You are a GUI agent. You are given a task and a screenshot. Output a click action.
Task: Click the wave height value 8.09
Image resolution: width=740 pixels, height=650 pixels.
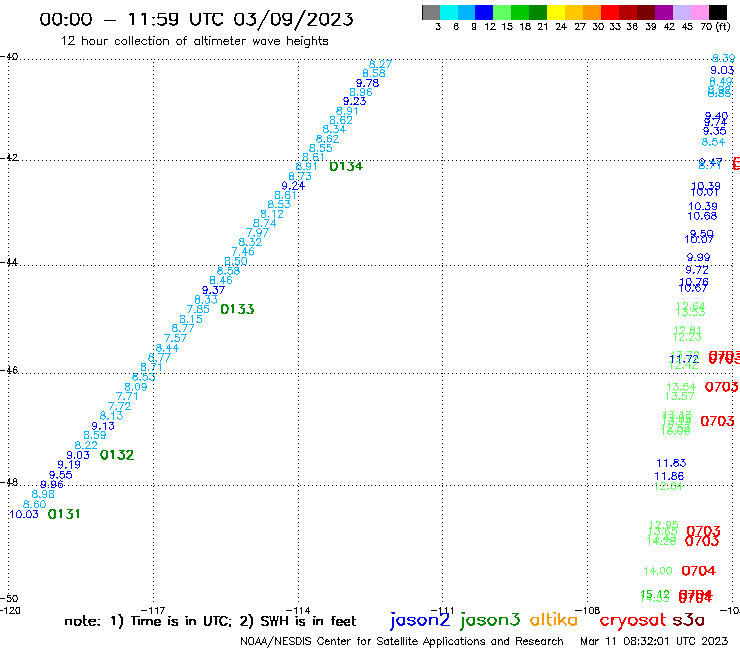(136, 387)
